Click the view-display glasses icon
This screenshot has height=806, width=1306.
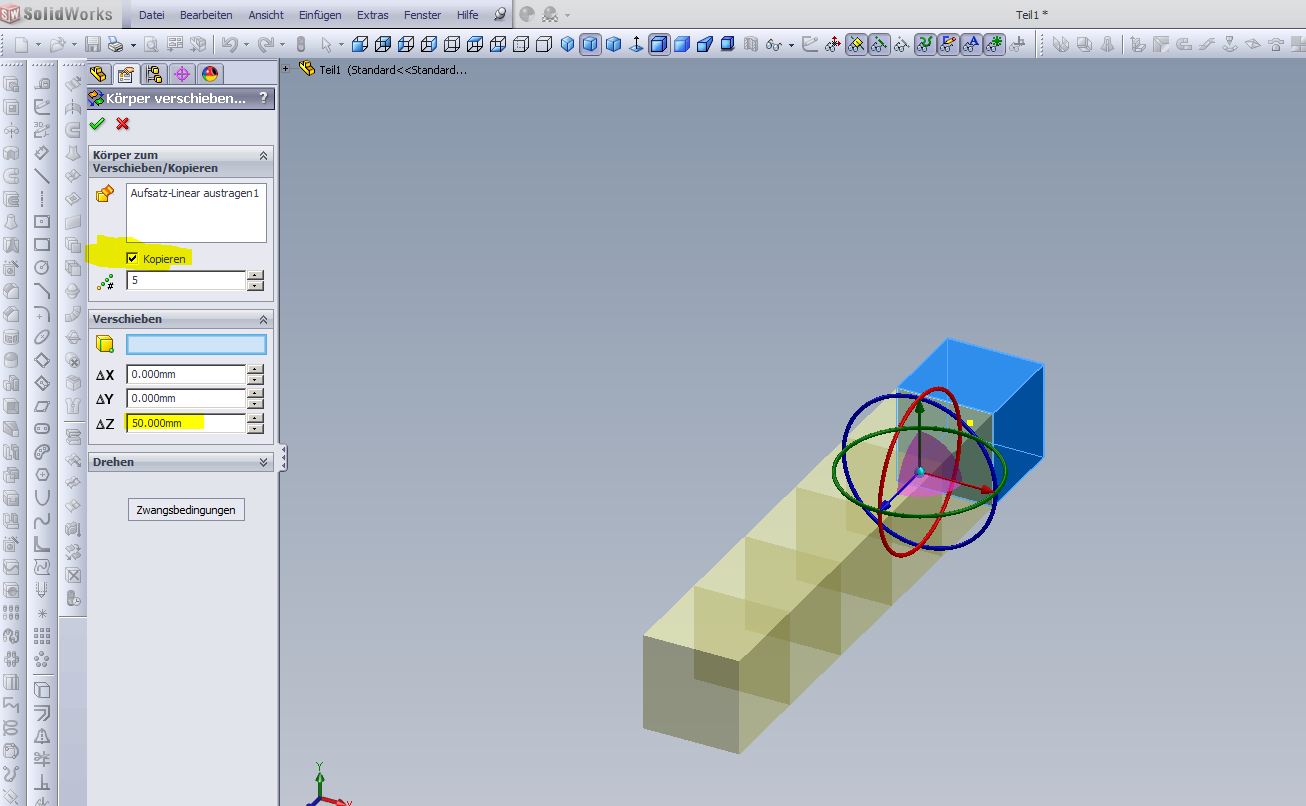[773, 44]
